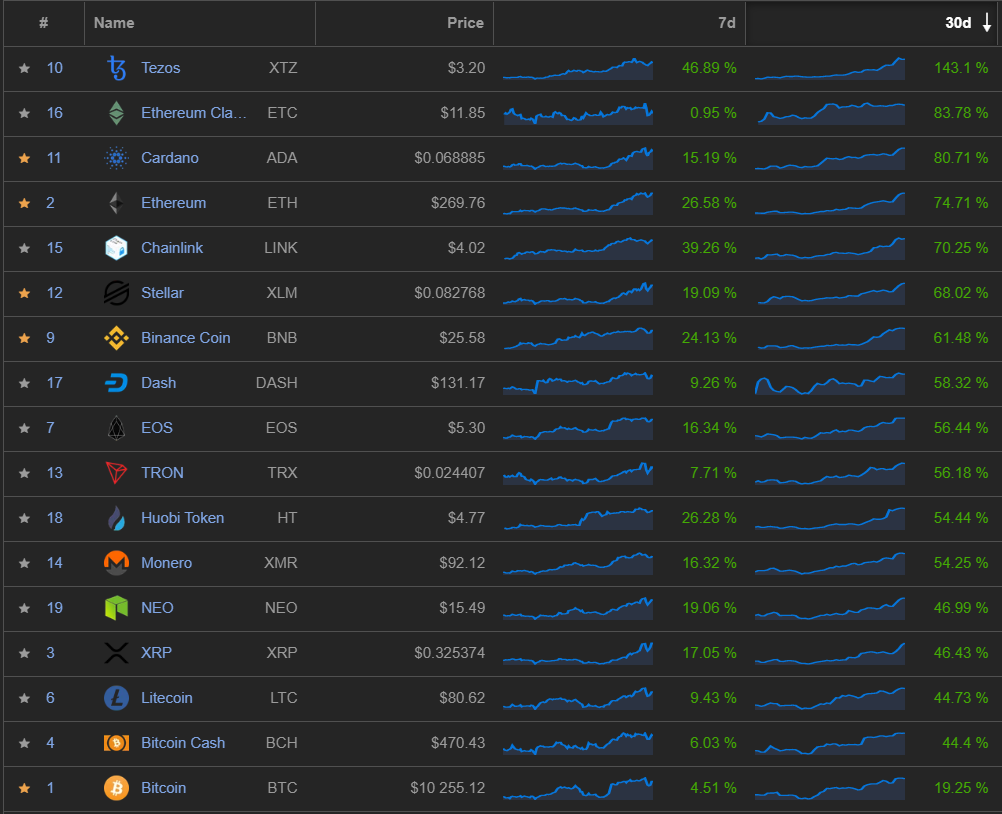The image size is (1002, 814).
Task: Click the Cardano logo icon
Action: pos(116,158)
